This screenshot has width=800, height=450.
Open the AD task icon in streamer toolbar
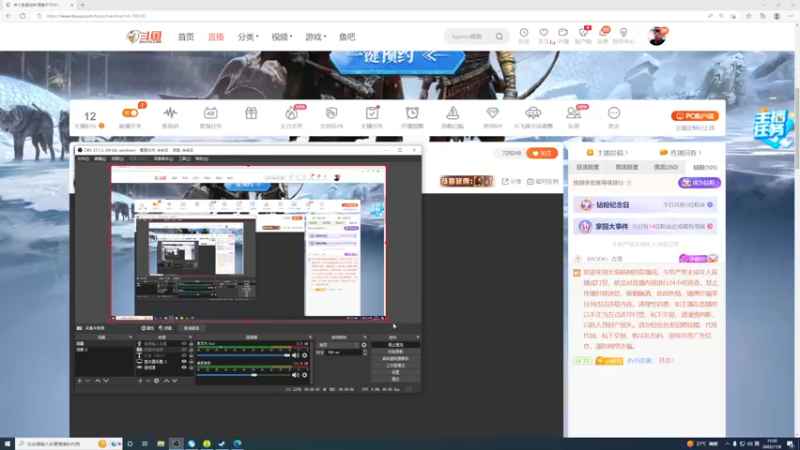point(210,113)
